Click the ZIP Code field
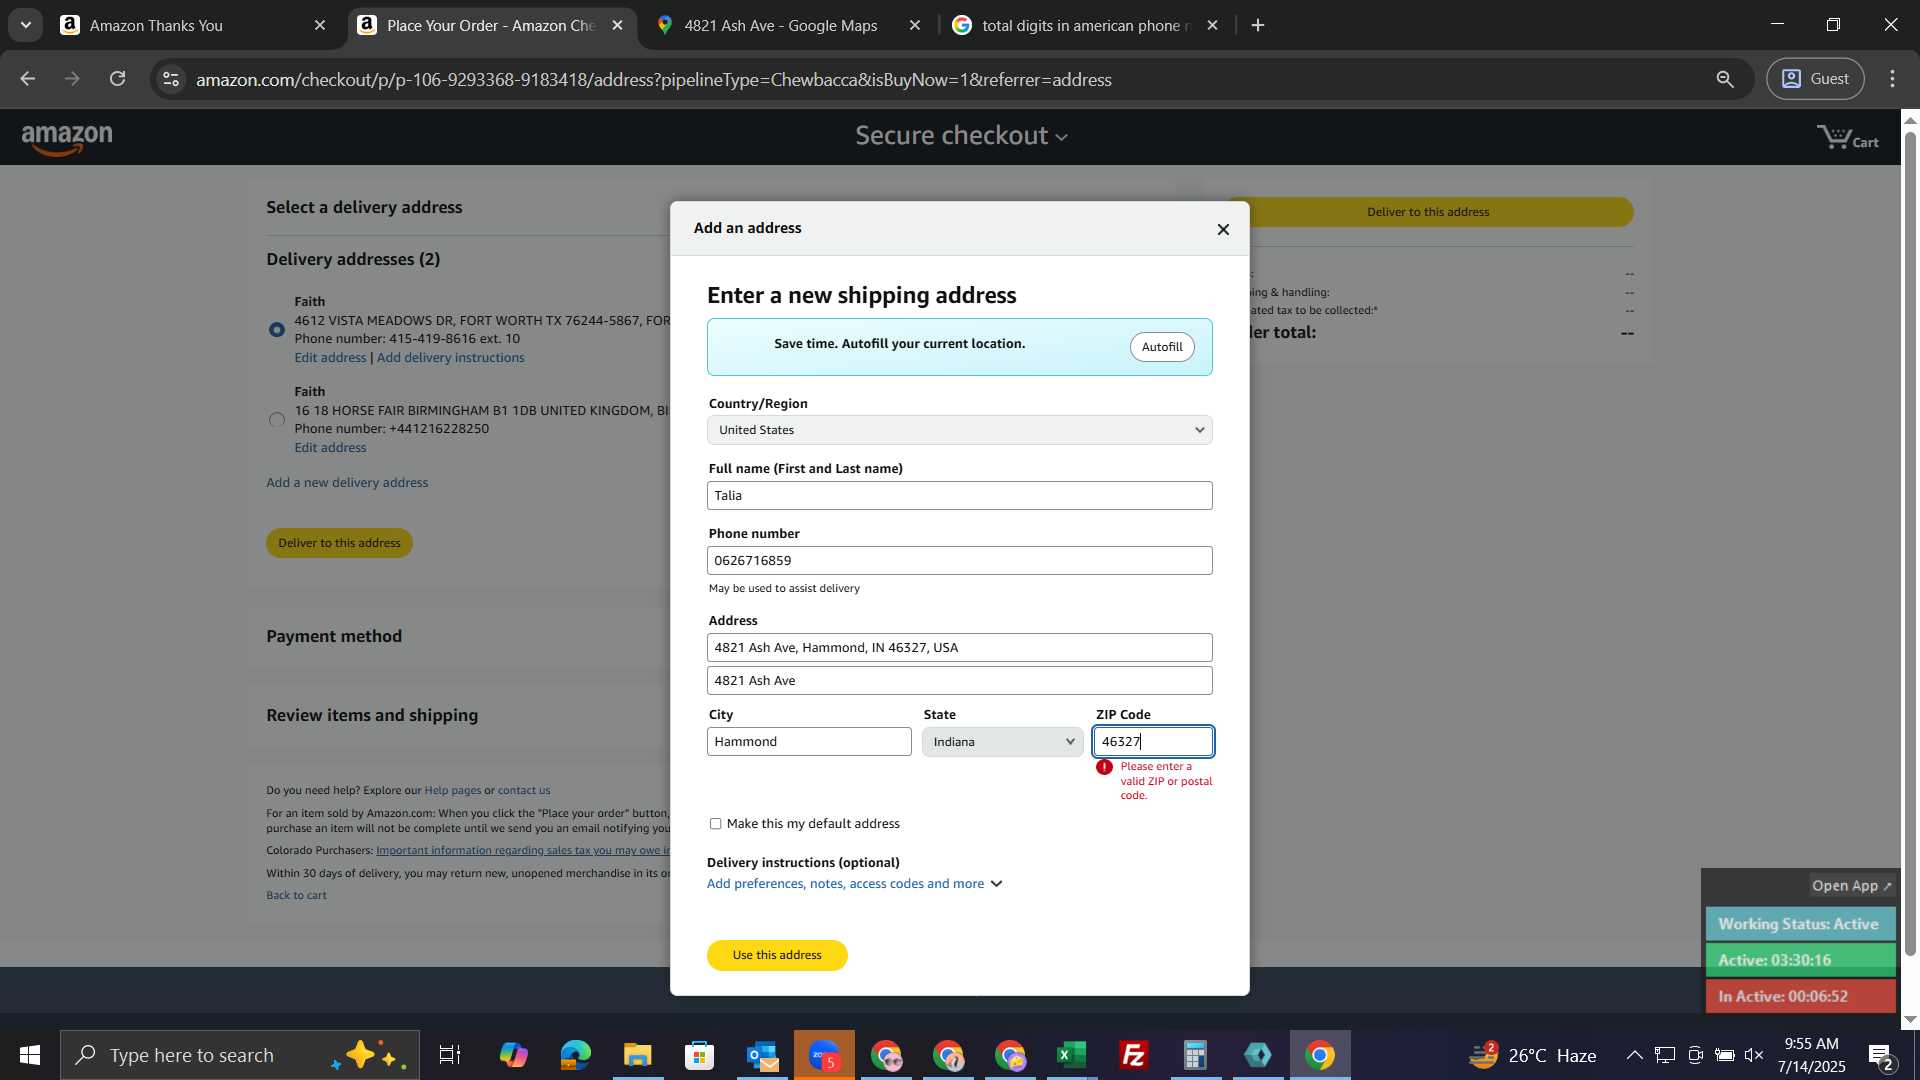Viewport: 1920px width, 1080px height. (x=1154, y=742)
